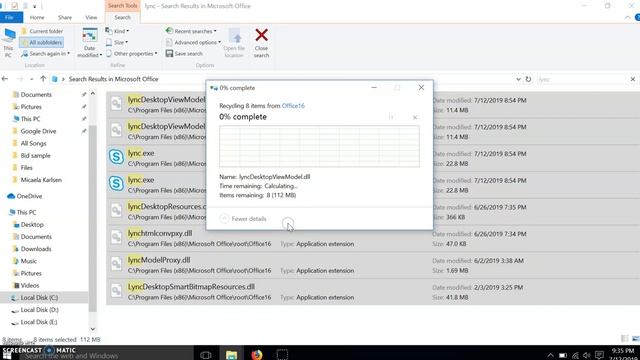Open Recent searches dropdown
The height and width of the screenshot is (360, 640).
click(191, 31)
